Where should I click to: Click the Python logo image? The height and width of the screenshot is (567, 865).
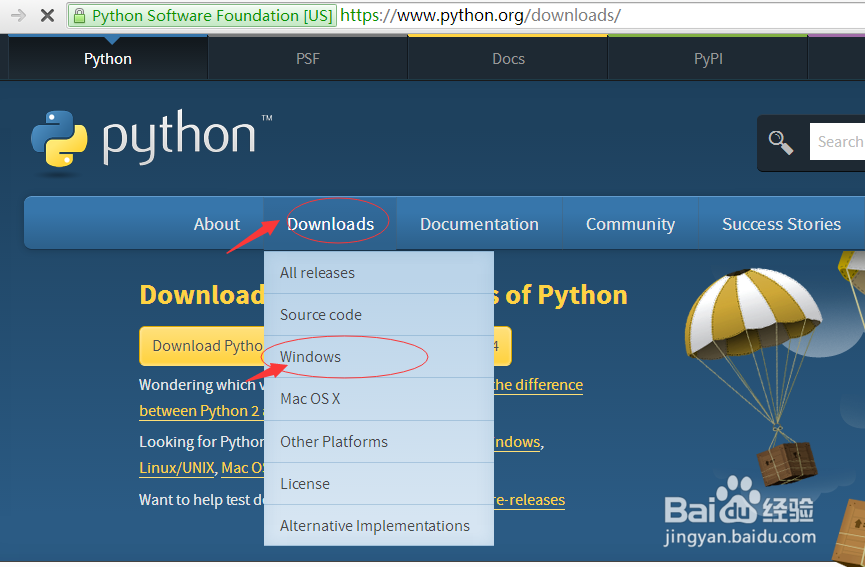(x=151, y=141)
